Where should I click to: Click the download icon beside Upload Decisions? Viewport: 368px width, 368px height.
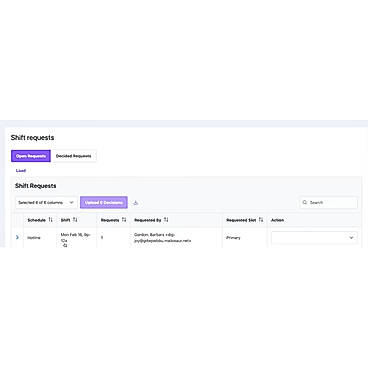click(x=135, y=203)
